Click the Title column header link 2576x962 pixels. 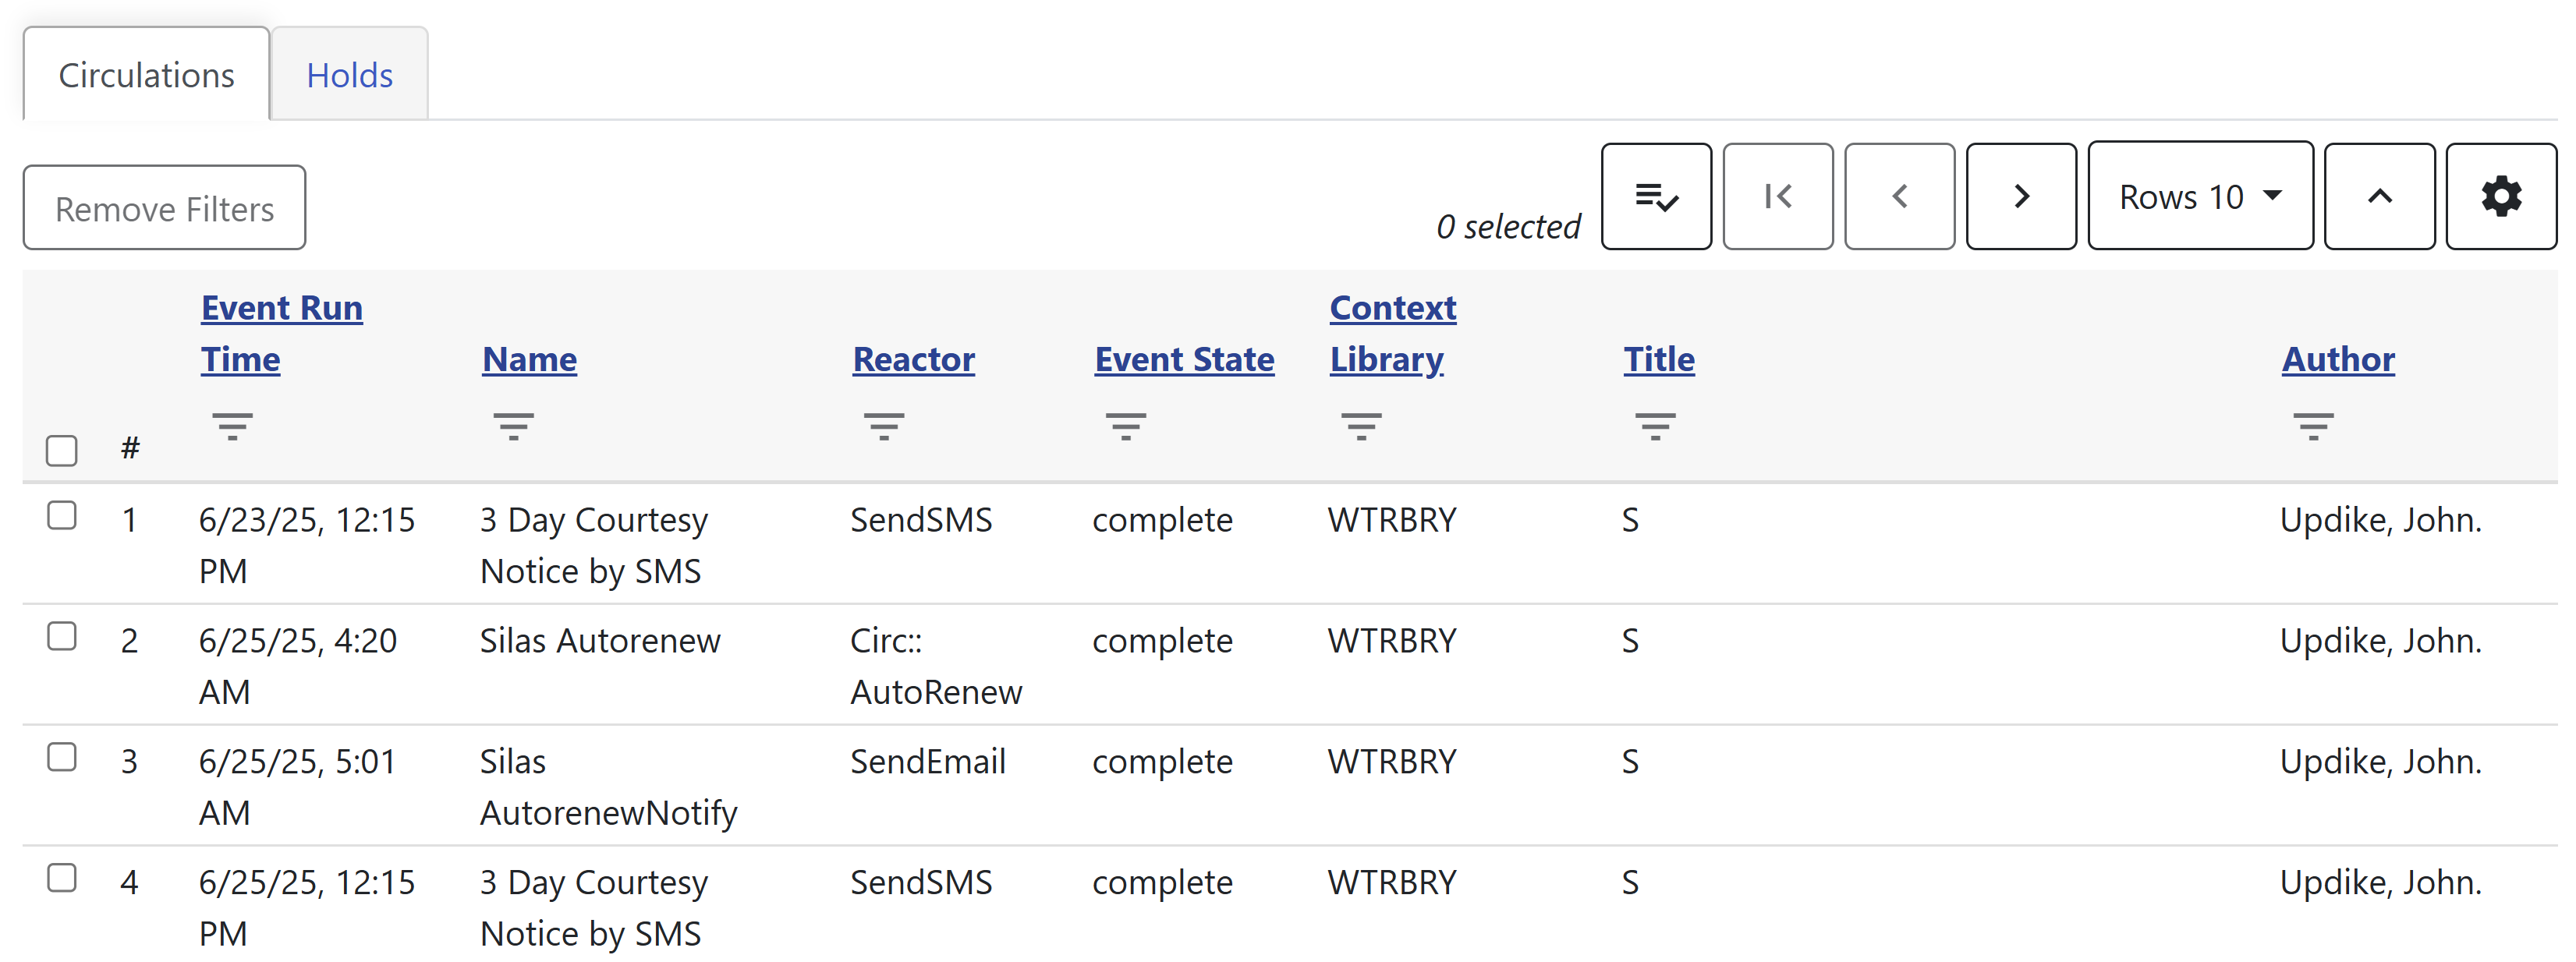[x=1658, y=359]
